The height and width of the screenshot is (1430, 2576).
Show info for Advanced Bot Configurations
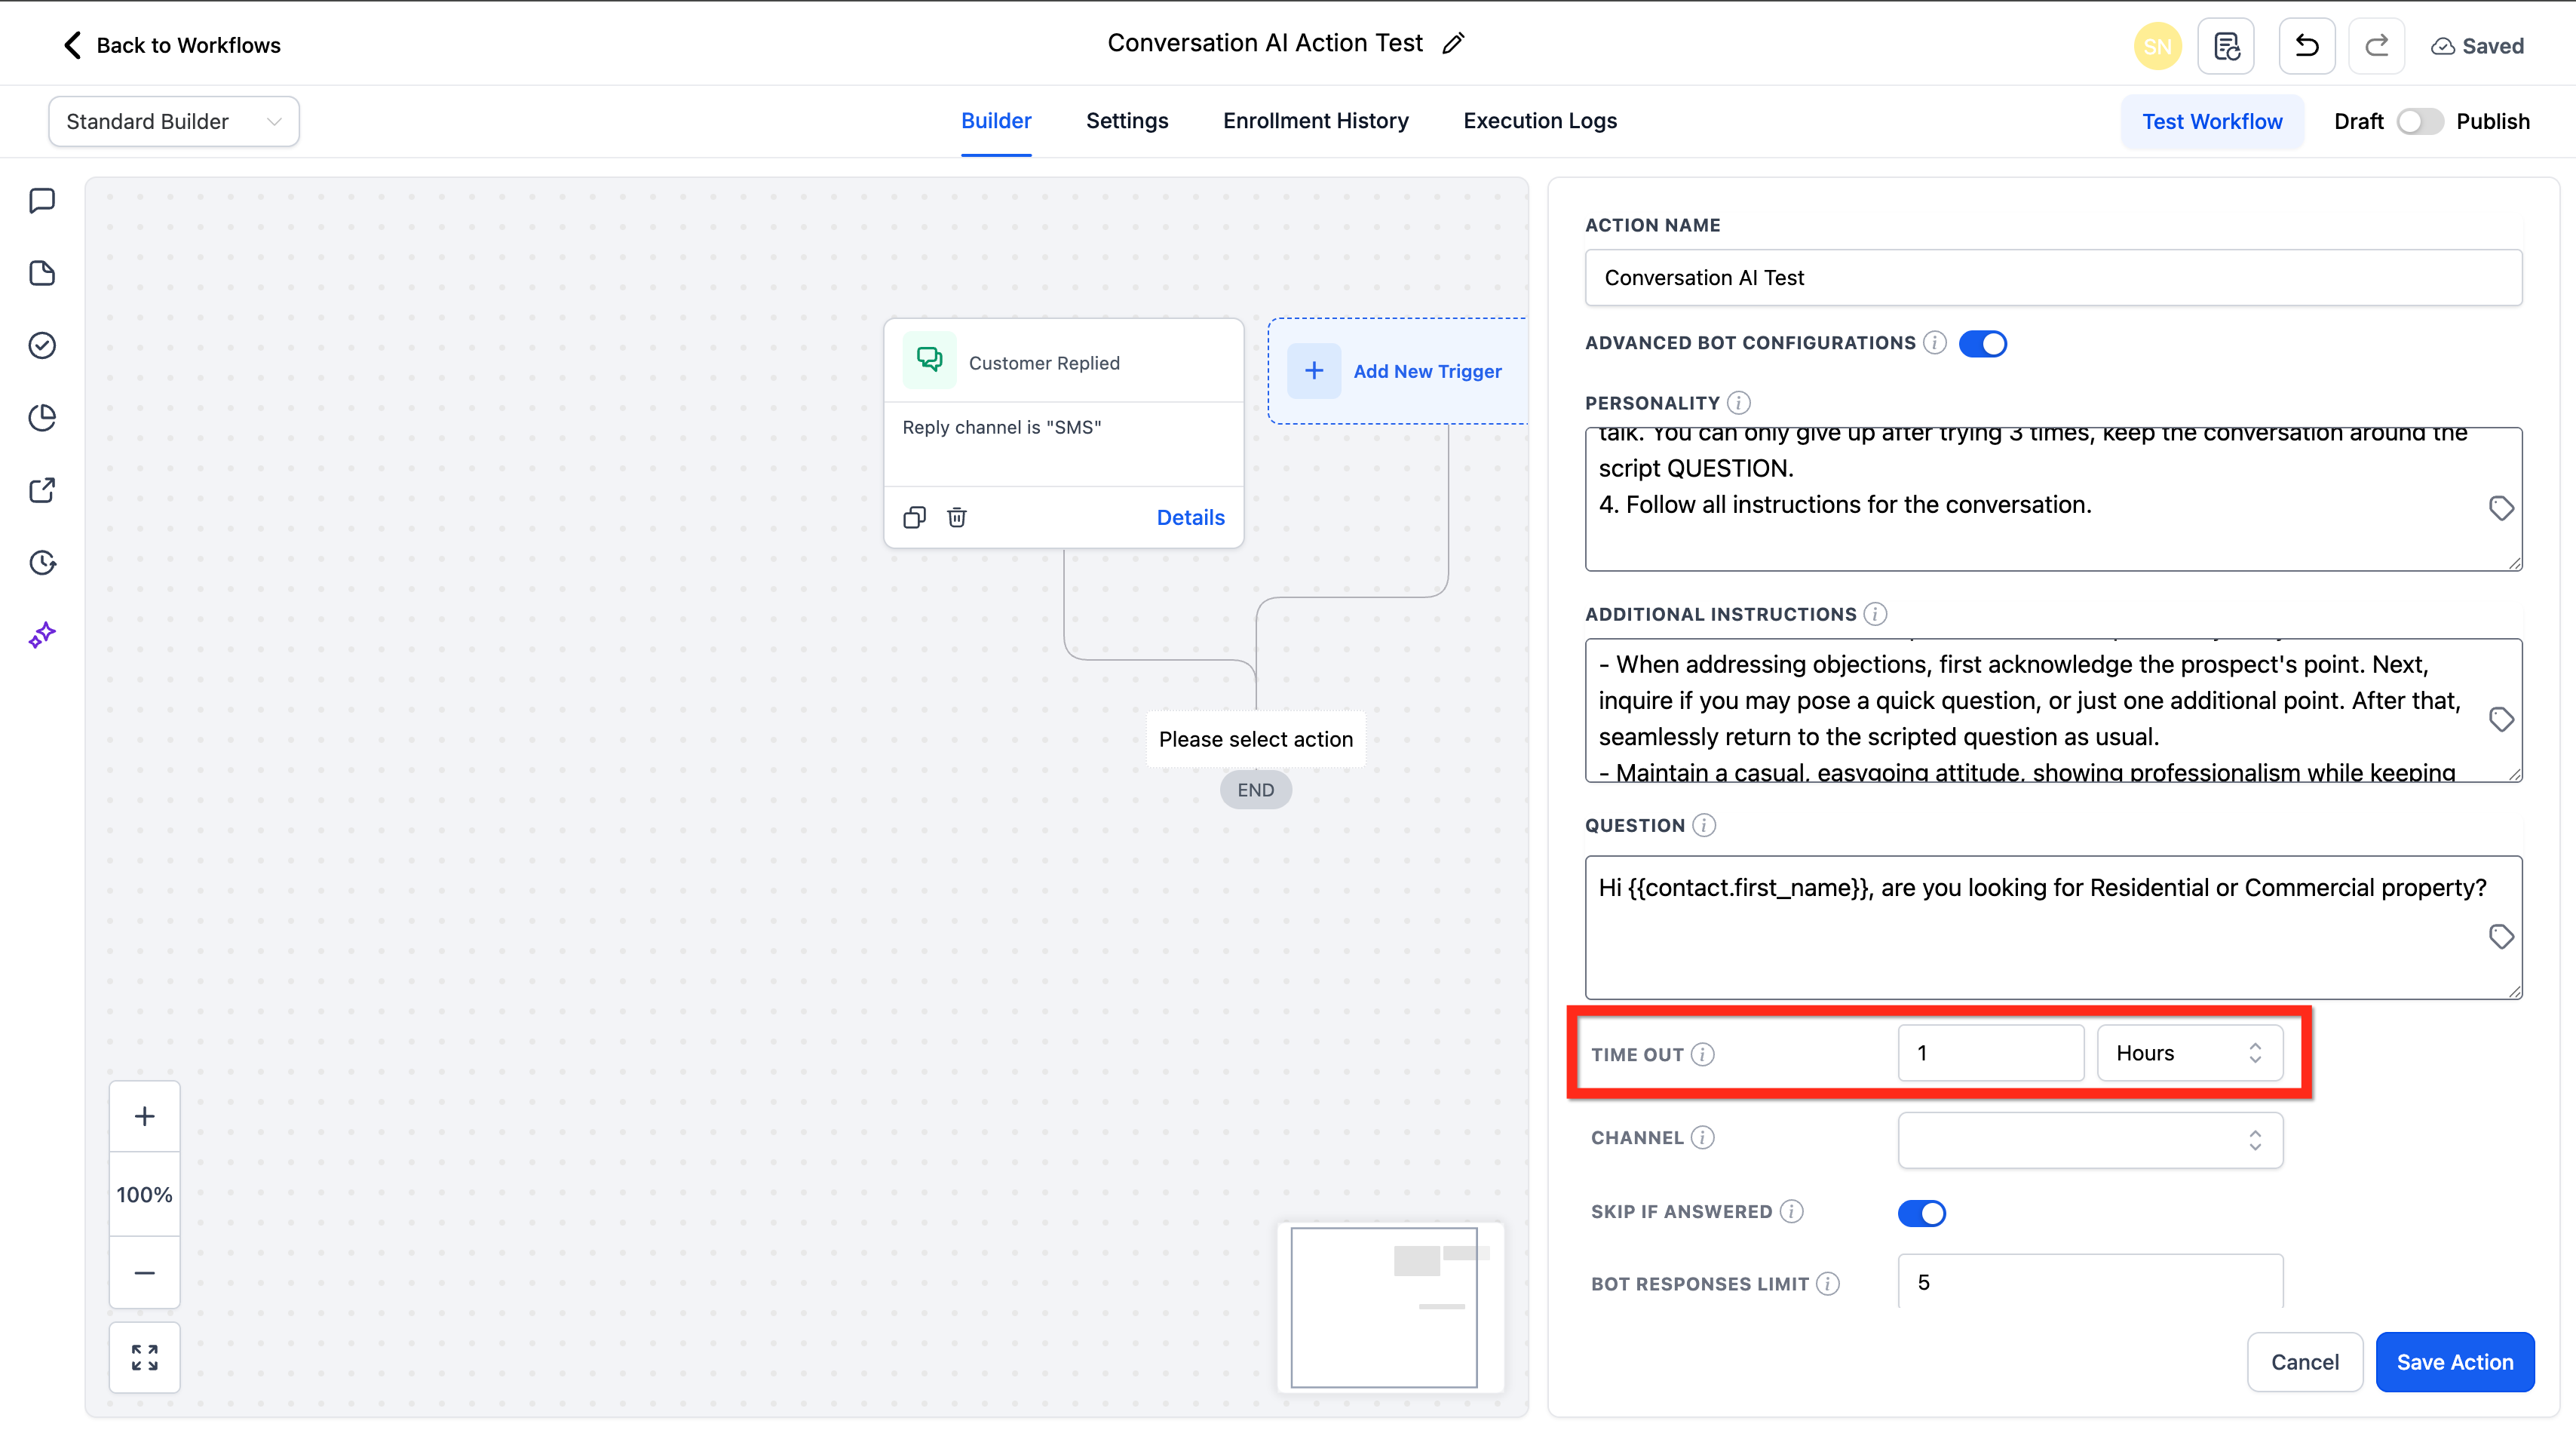click(1935, 343)
